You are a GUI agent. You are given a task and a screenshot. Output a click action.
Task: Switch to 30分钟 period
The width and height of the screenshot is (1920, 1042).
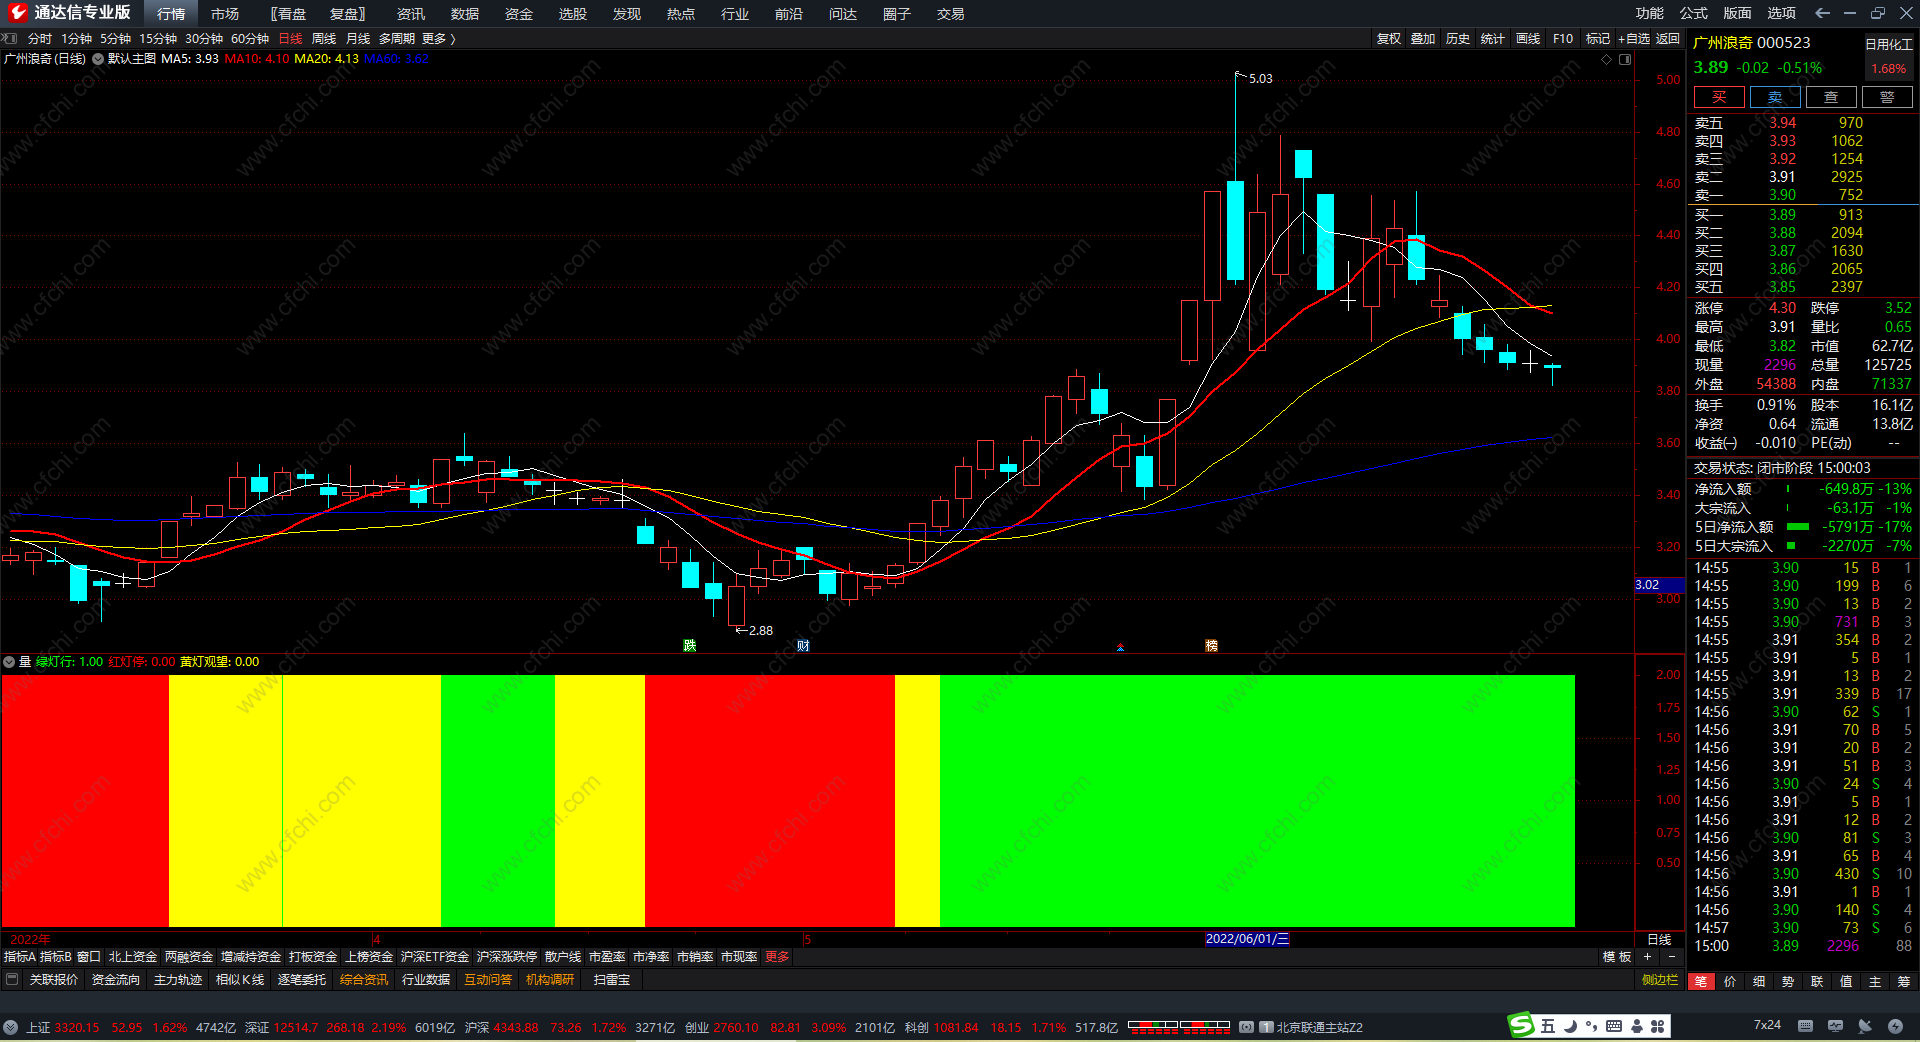204,39
